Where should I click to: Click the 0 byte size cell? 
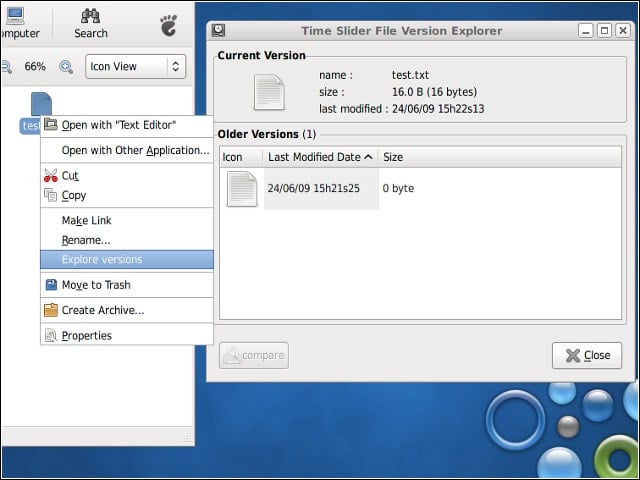[x=398, y=189]
